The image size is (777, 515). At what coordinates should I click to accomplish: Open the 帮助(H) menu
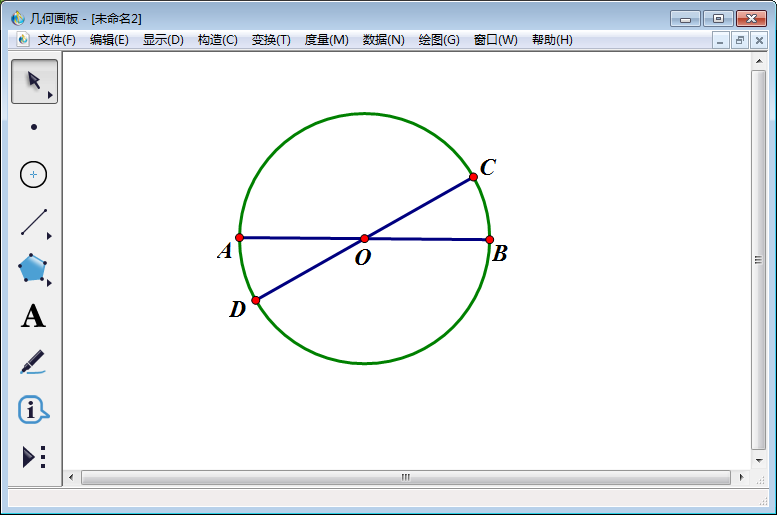point(552,40)
